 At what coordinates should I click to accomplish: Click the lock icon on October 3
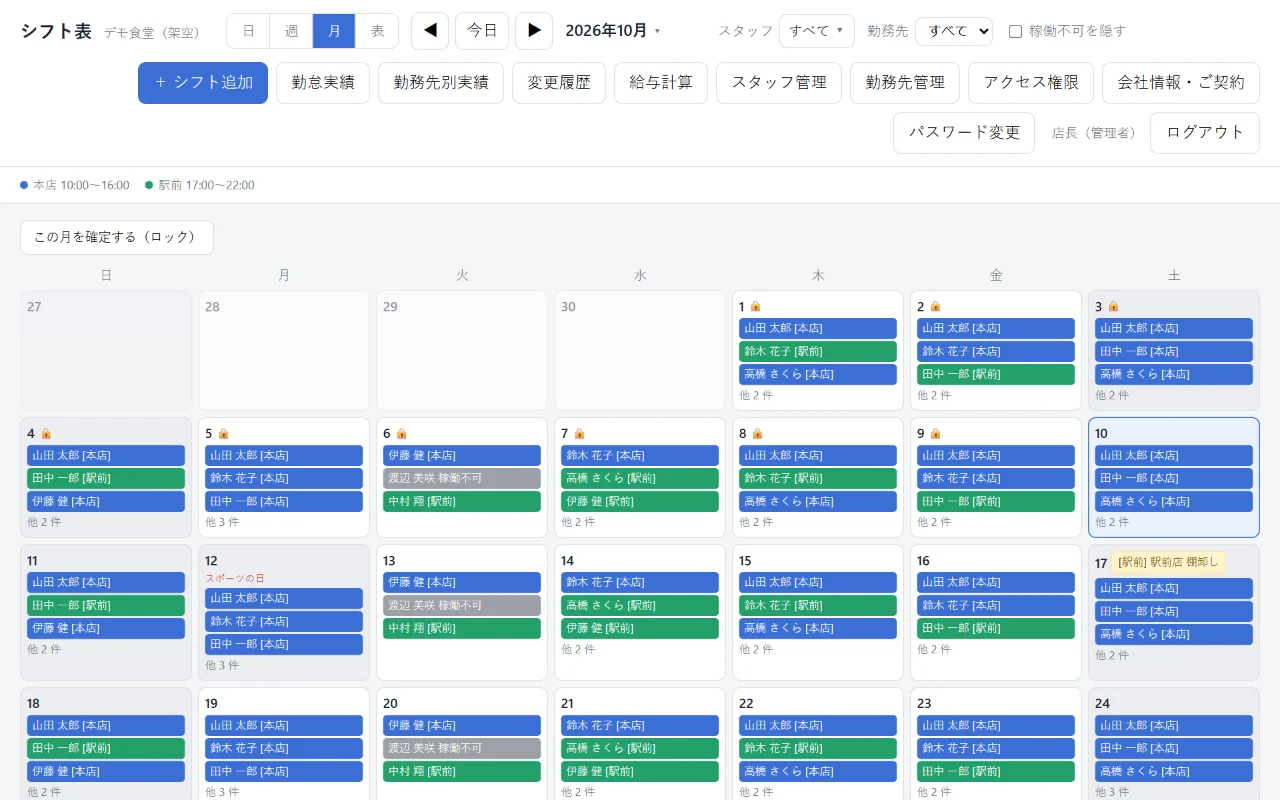pos(1113,307)
